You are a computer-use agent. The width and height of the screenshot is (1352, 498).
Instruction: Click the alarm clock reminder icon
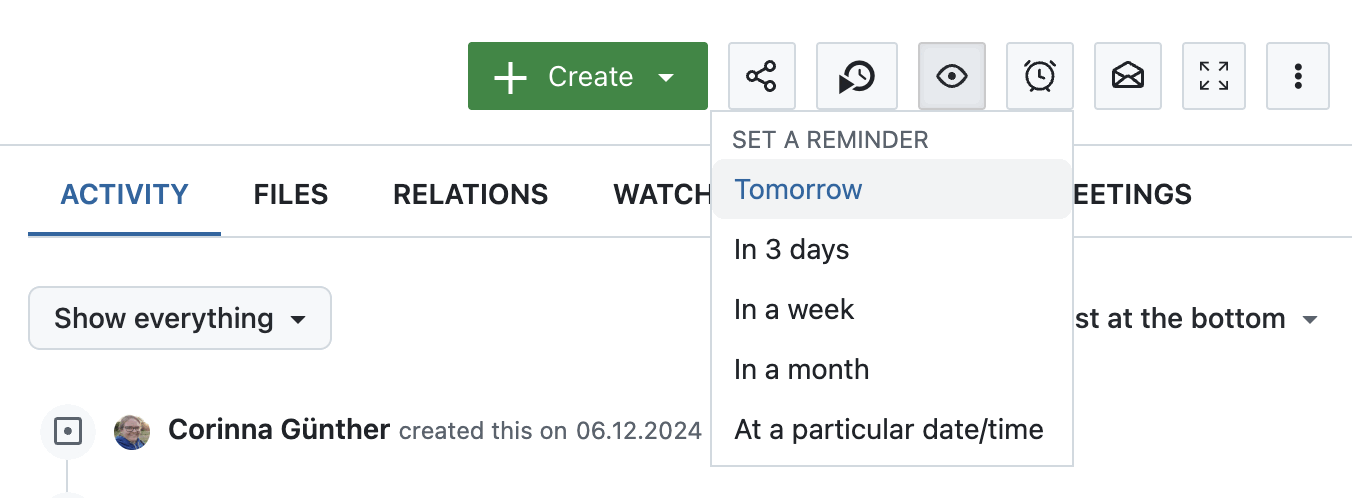click(x=1039, y=76)
